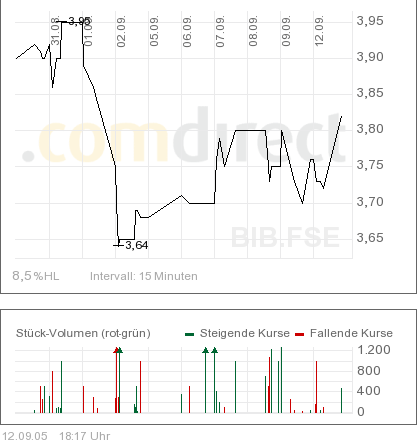Select the red Fallende Kurse legend swatch
The image size is (417, 443).
pyautogui.click(x=300, y=334)
